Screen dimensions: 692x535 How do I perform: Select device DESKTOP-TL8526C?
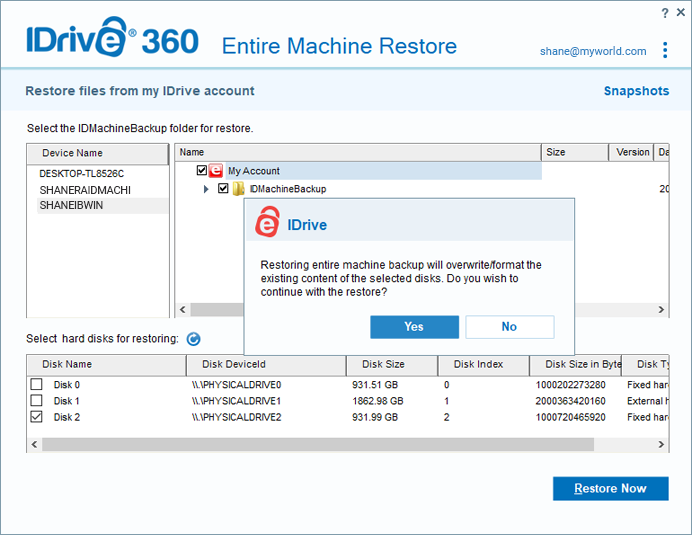pyautogui.click(x=82, y=173)
